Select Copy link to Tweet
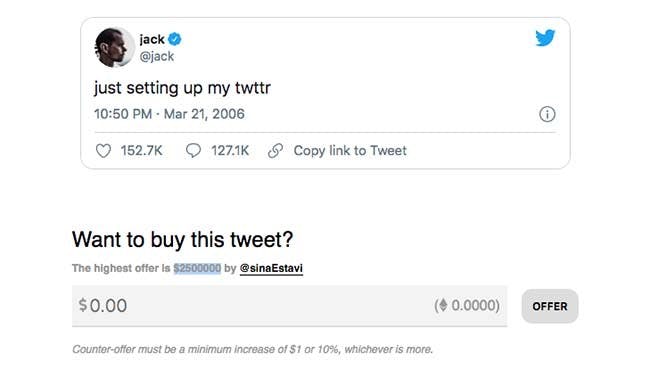 [350, 150]
